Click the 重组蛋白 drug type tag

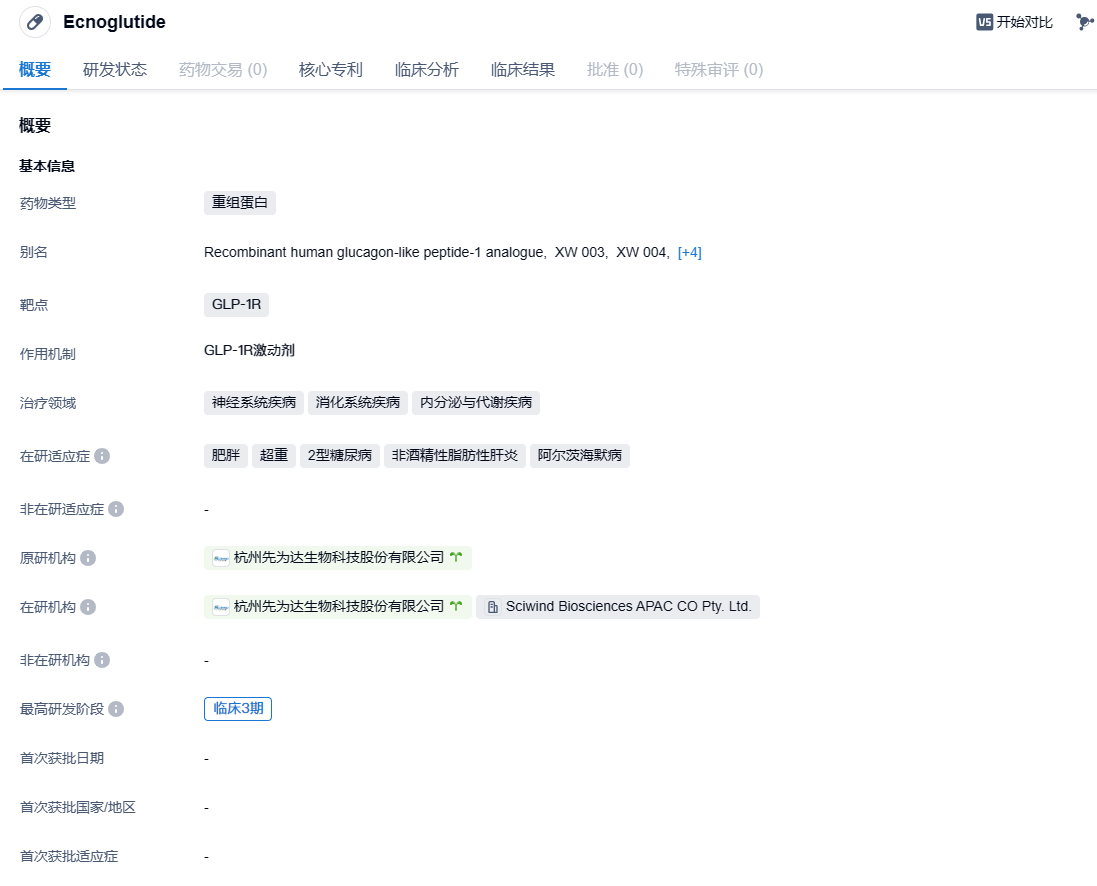(240, 203)
